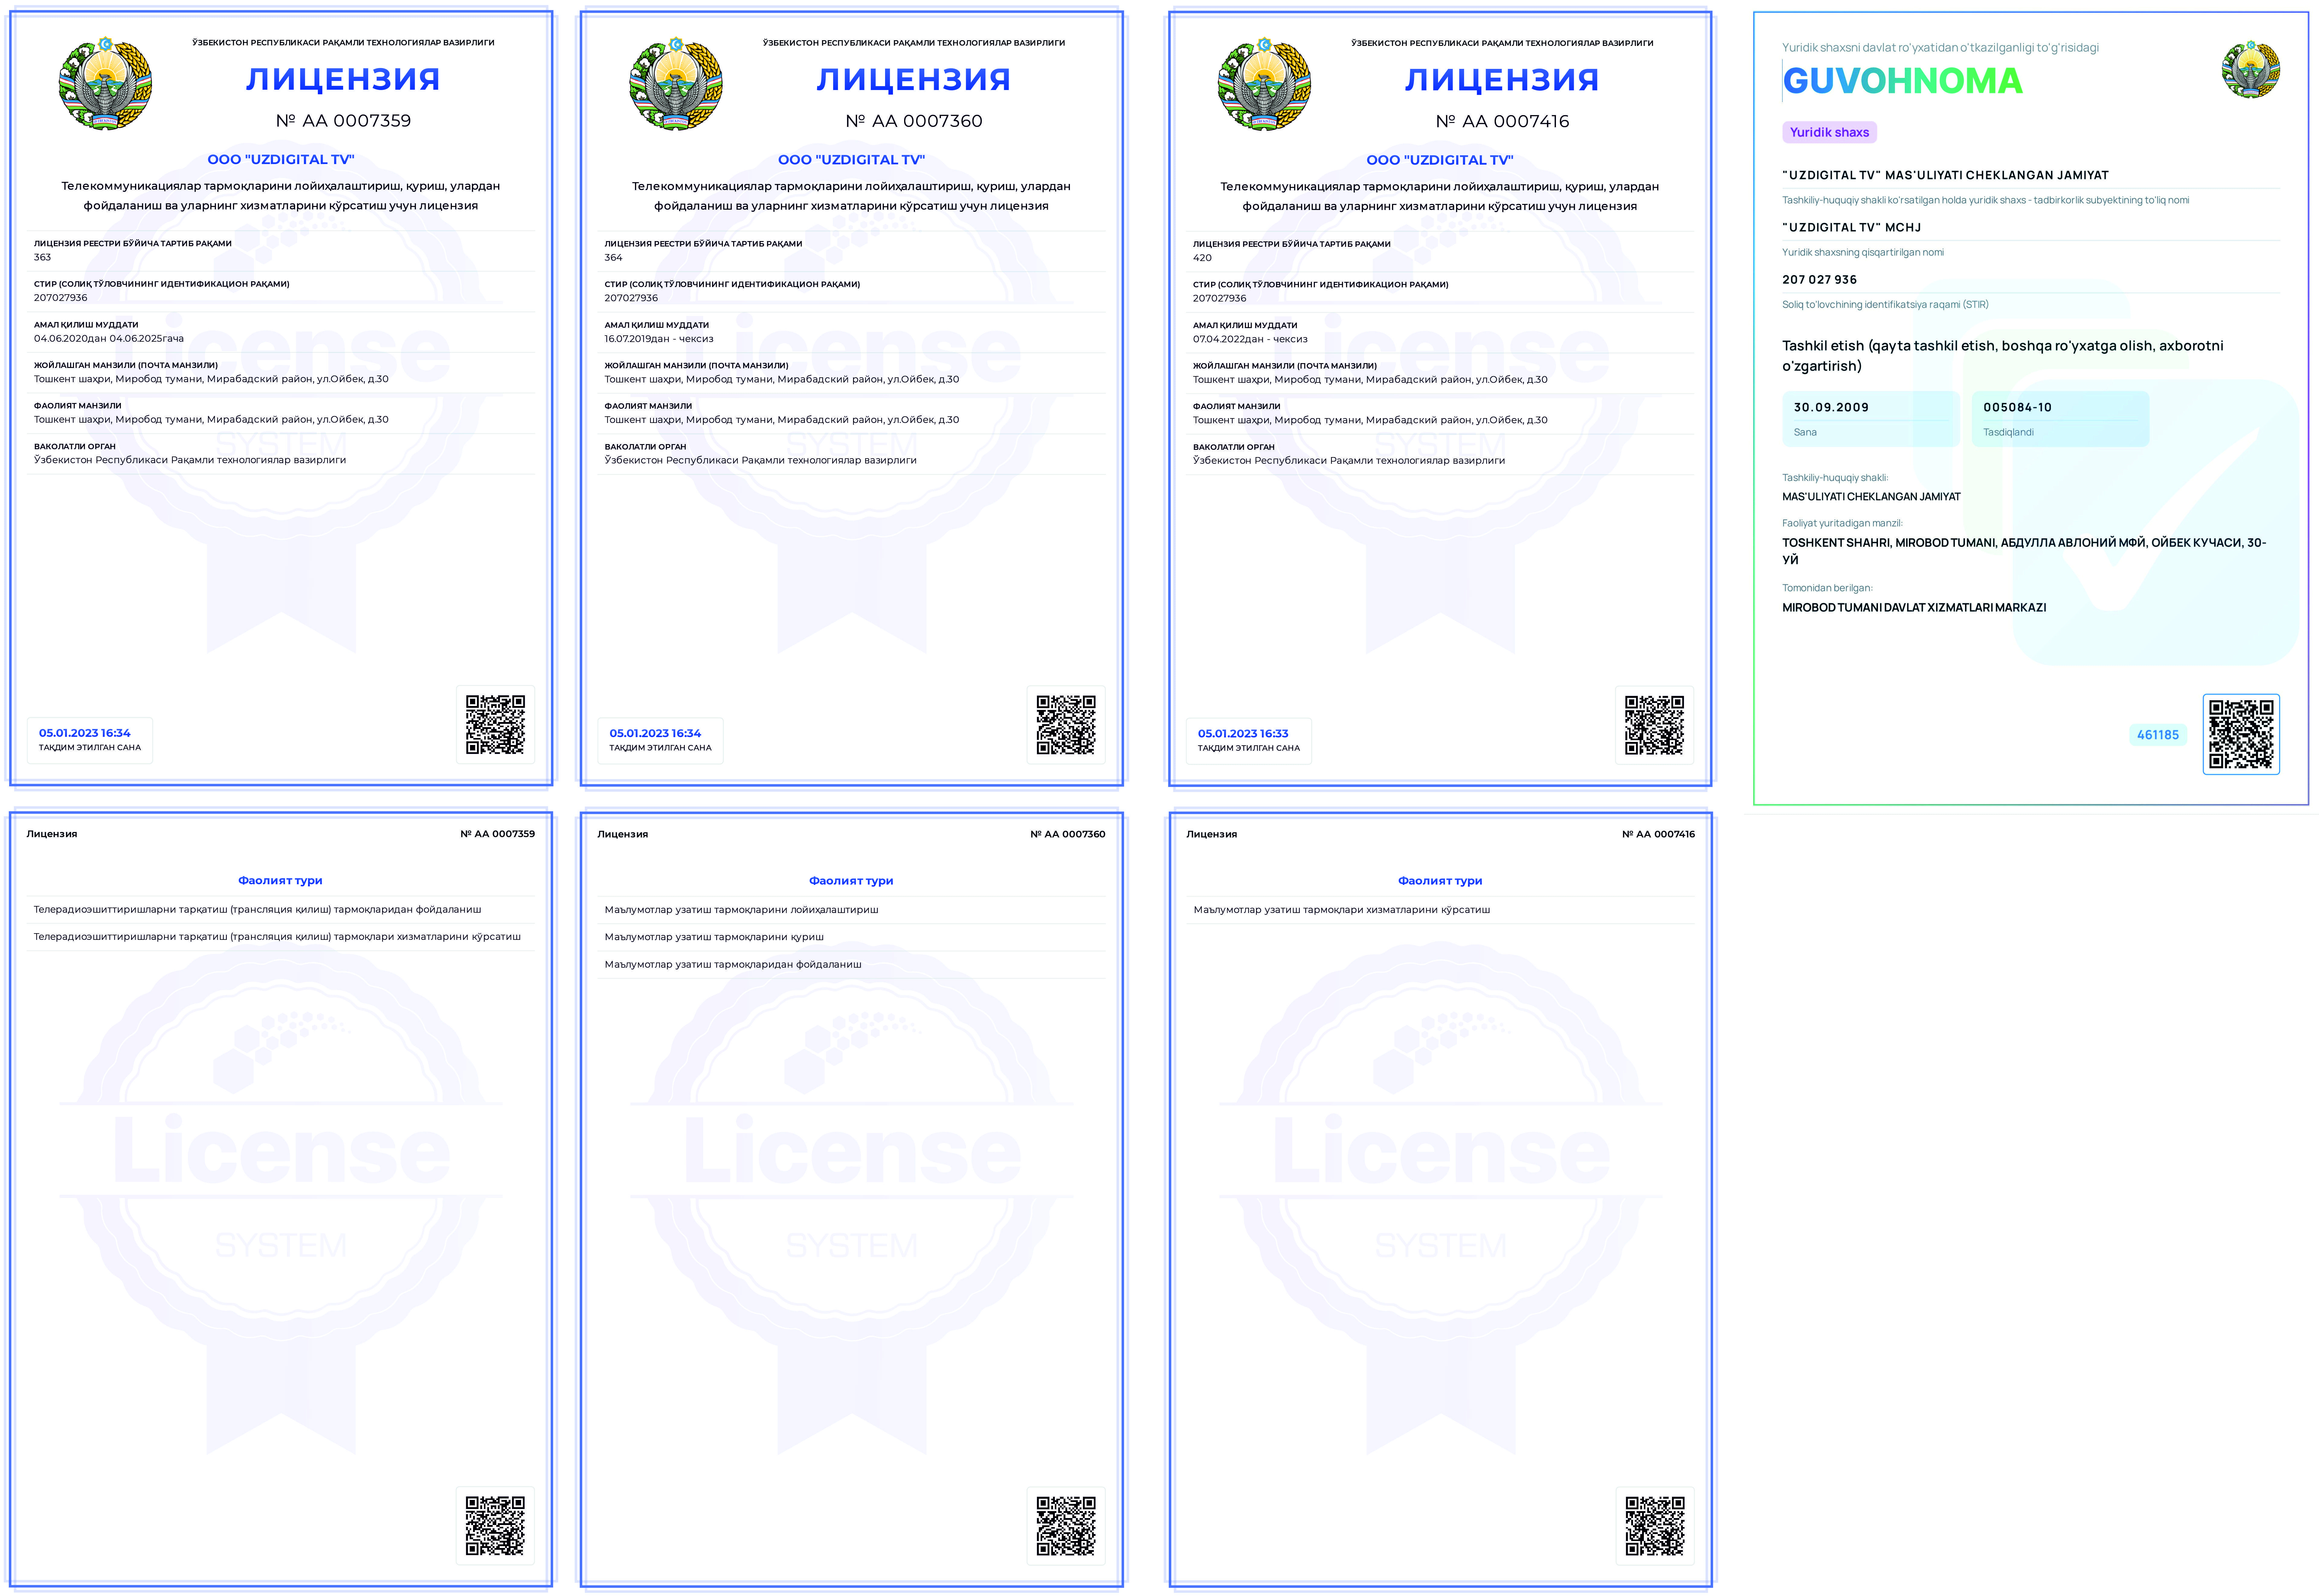Click the '№ AA 0007360' header on the Фаолият тури page
Image resolution: width=2319 pixels, height=1596 pixels.
tap(1068, 834)
